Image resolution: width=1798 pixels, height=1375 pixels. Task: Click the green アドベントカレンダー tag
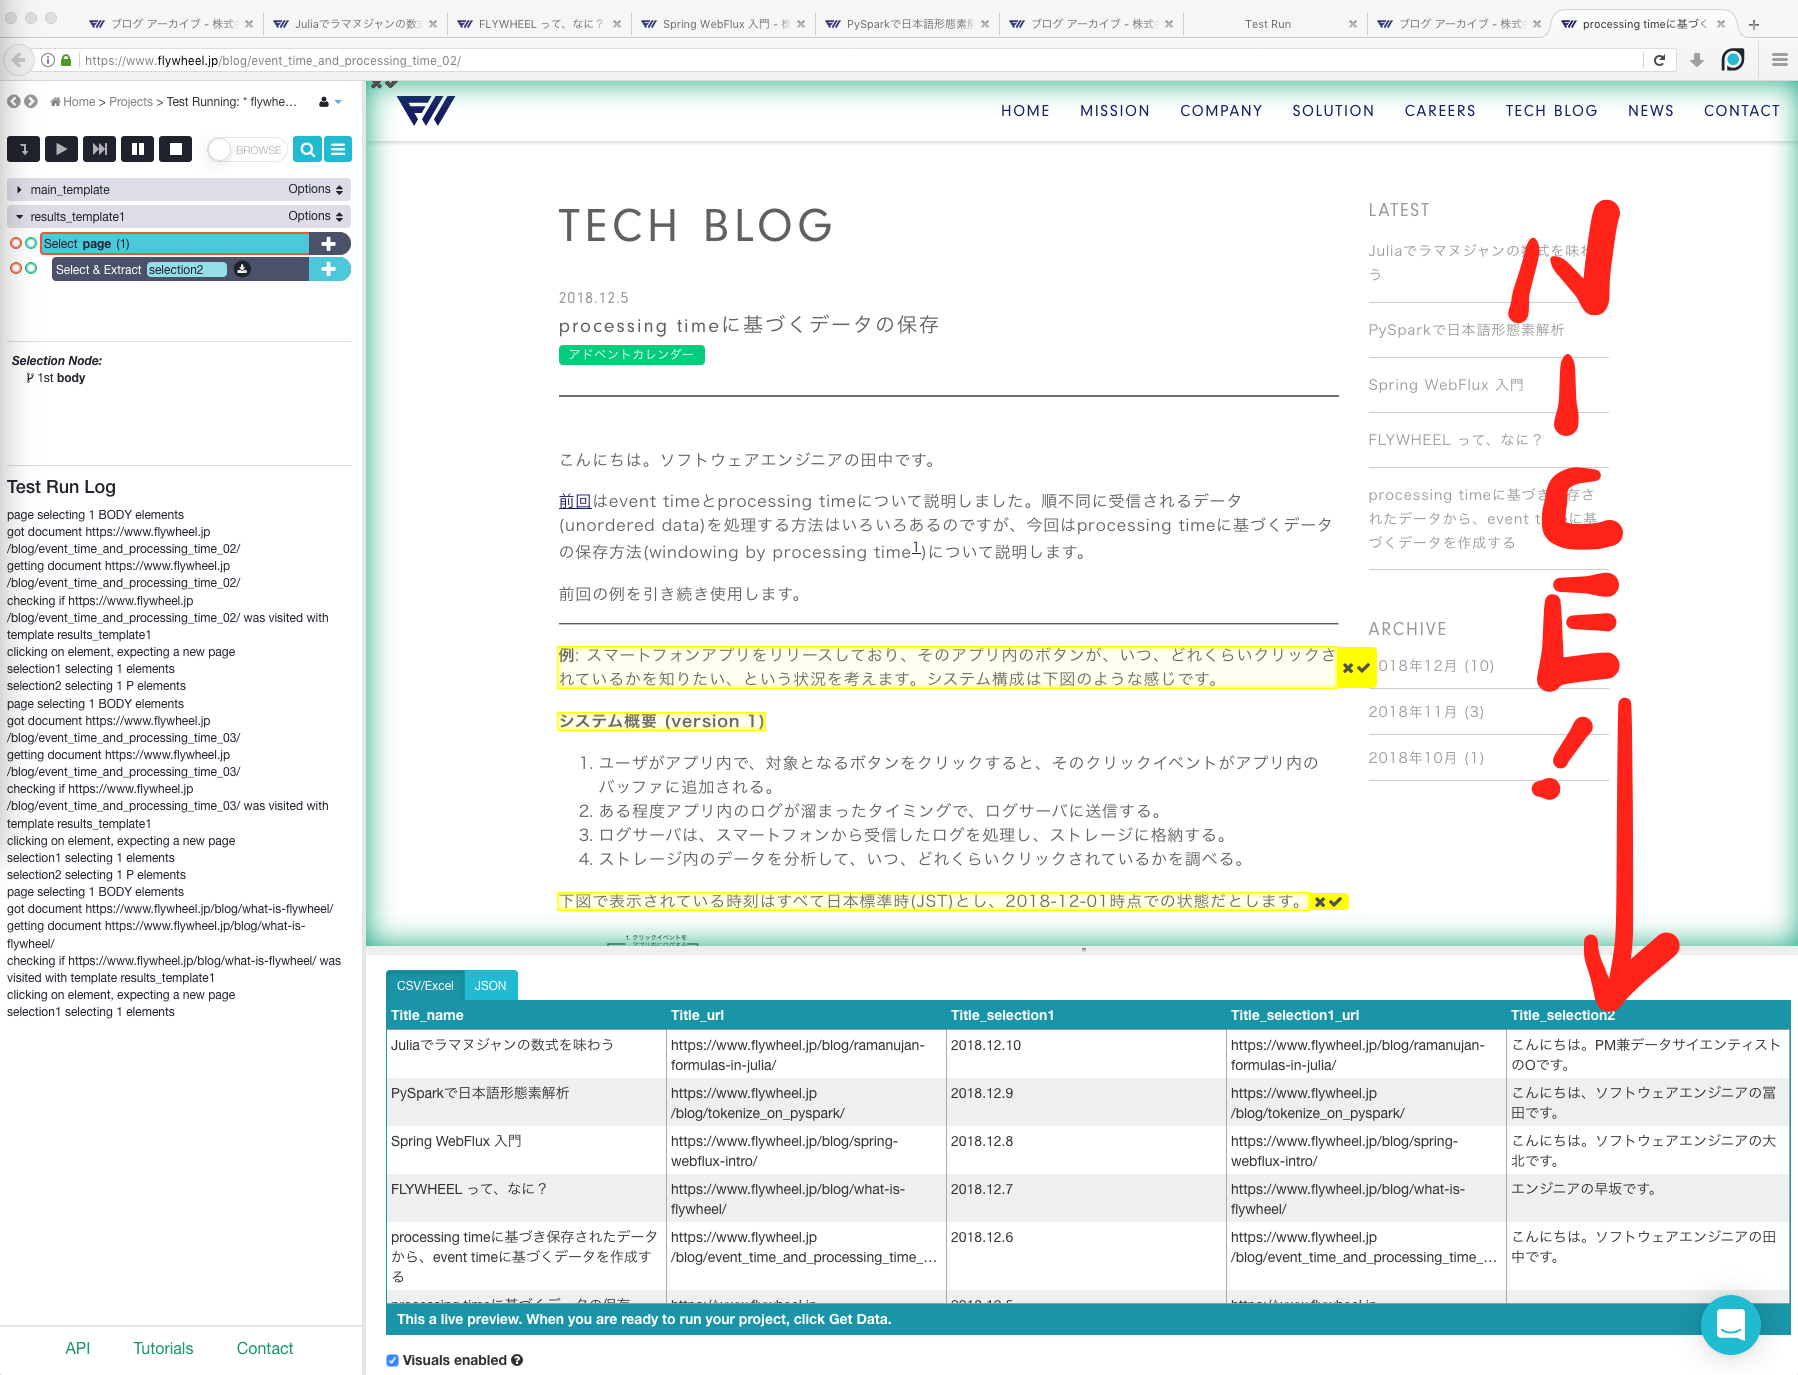click(632, 354)
